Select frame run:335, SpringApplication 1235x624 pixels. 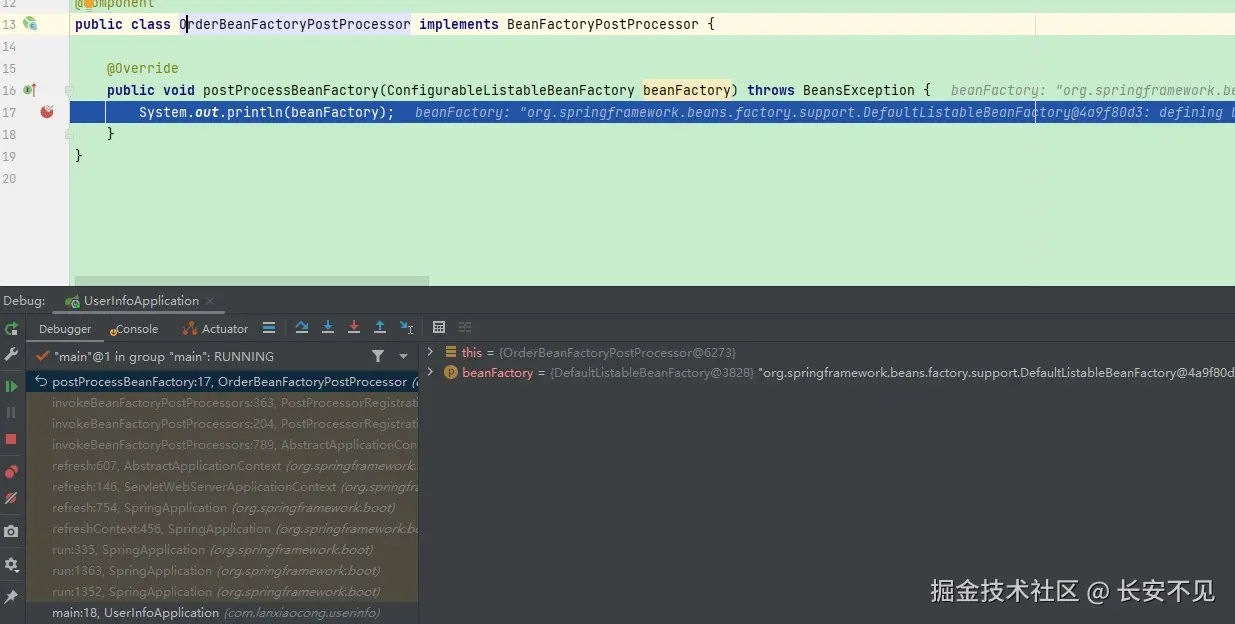tap(224, 550)
